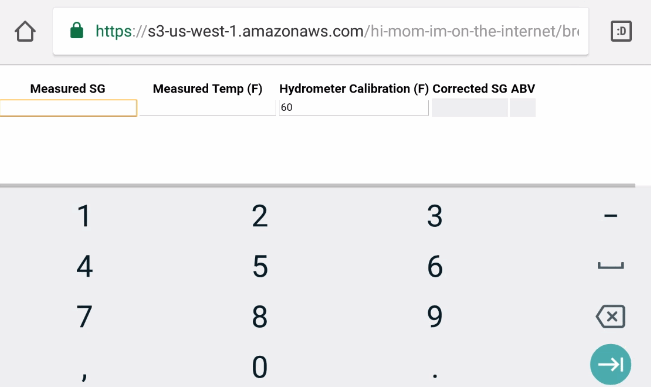This screenshot has height=387, width=651.
Task: Tap the green secure lock icon
Action: 76,31
